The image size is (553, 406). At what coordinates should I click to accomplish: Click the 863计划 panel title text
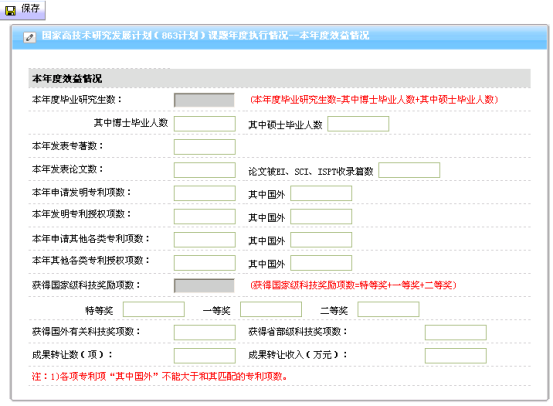[206, 36]
